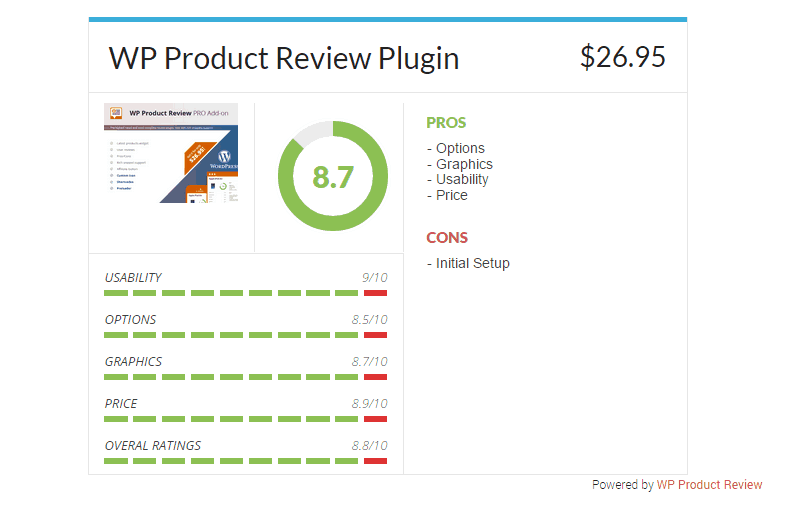Viewport: 785px width, 505px height.
Task: Click the 8.9/10 price score
Action: coord(369,404)
